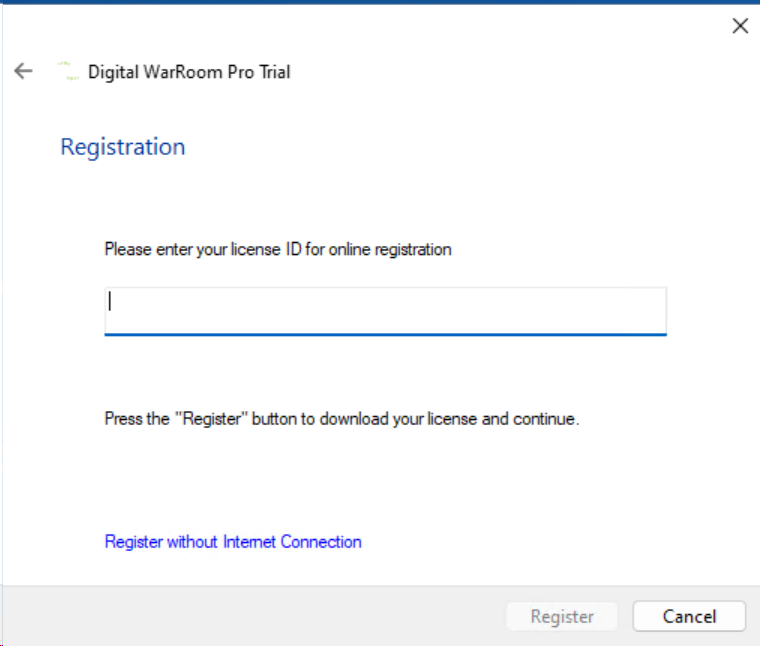Focus the license ID text field
760x646 pixels.
point(385,311)
